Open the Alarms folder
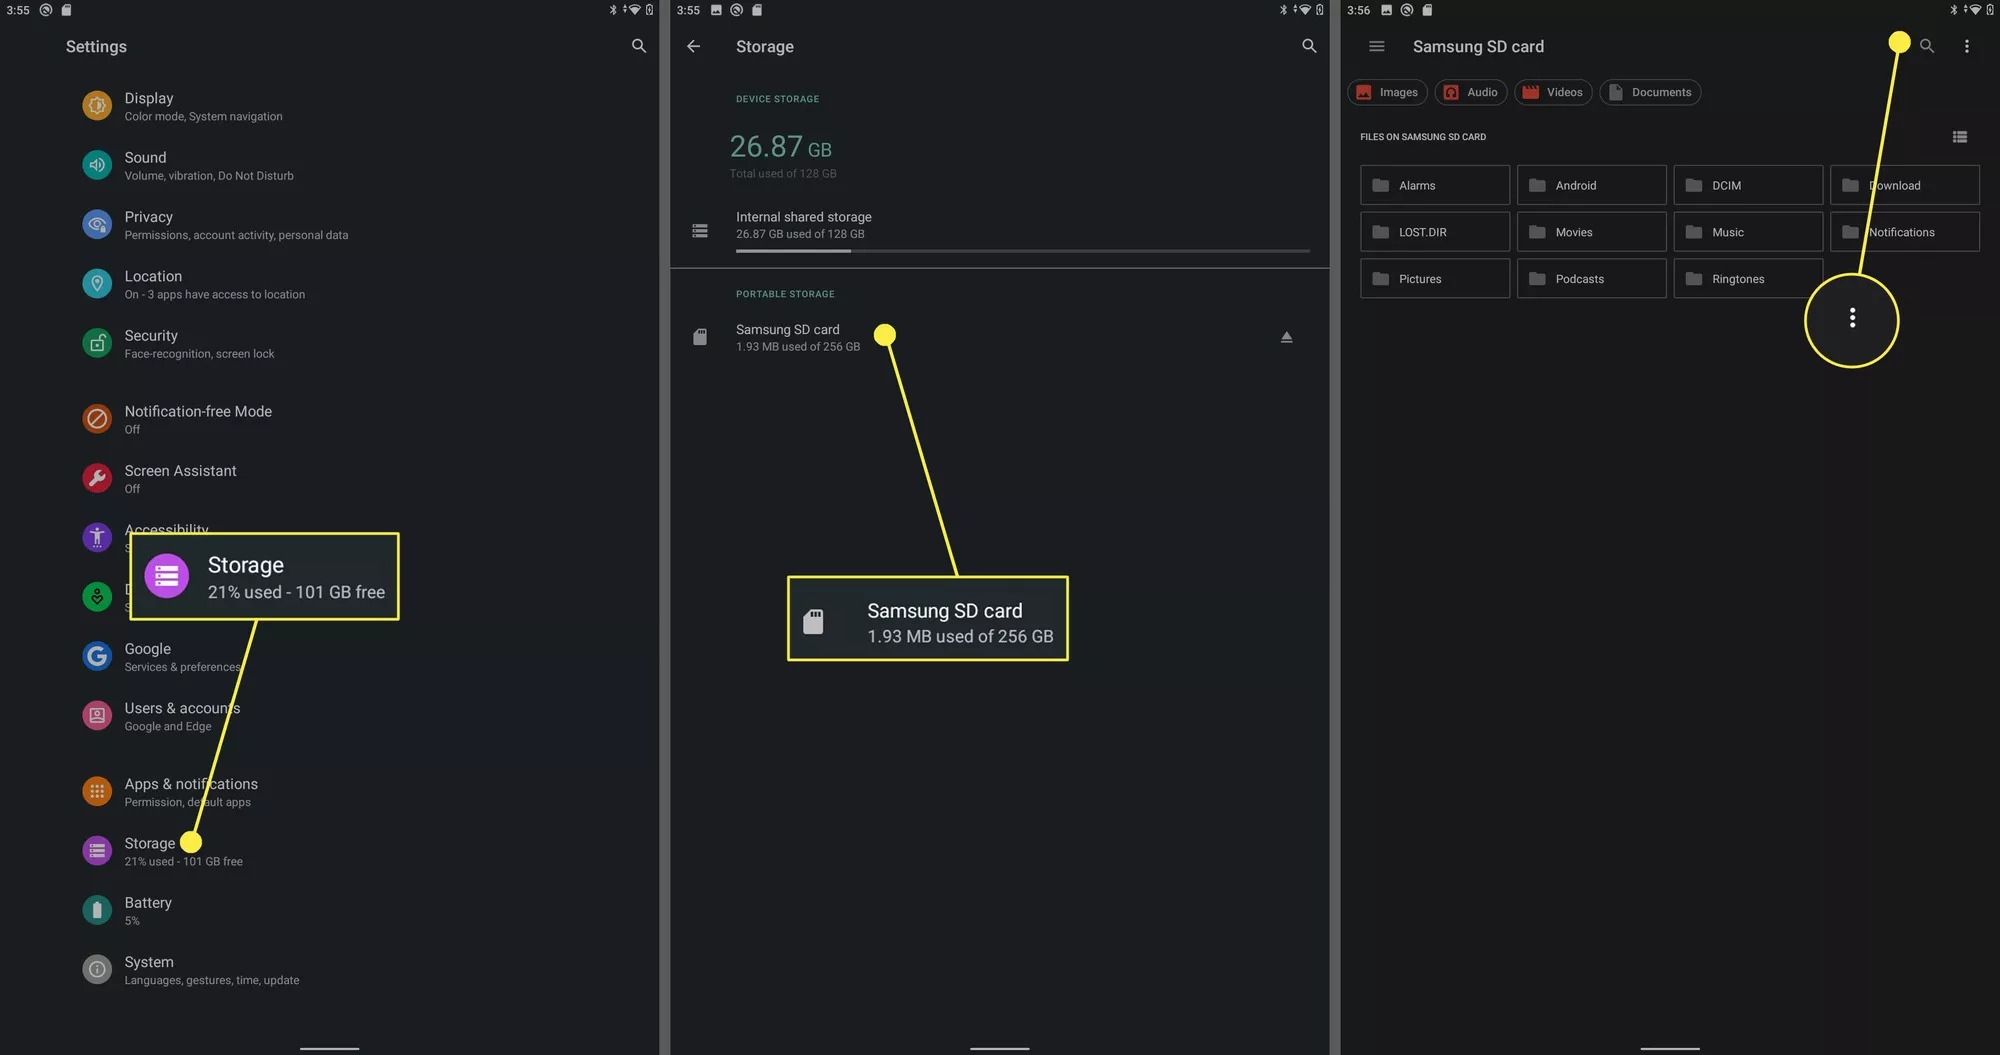Screen dimensions: 2000x1055 click(x=1435, y=185)
